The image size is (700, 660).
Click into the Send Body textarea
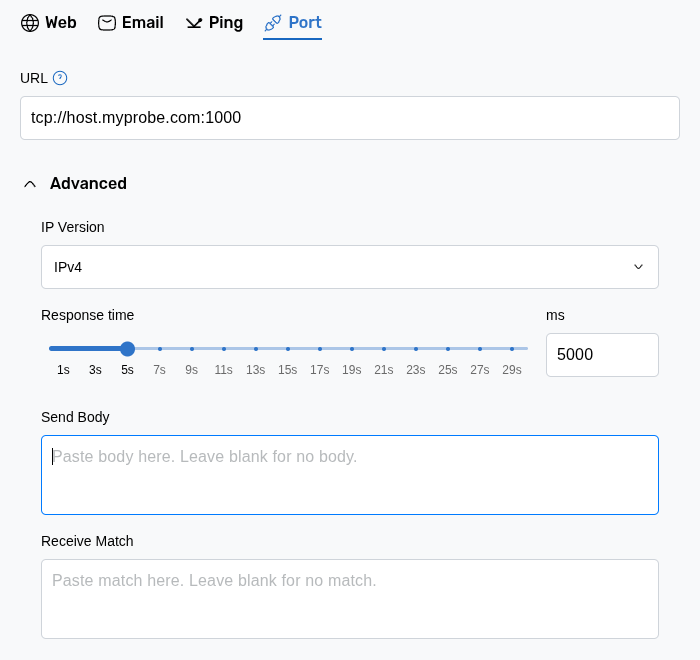(350, 475)
